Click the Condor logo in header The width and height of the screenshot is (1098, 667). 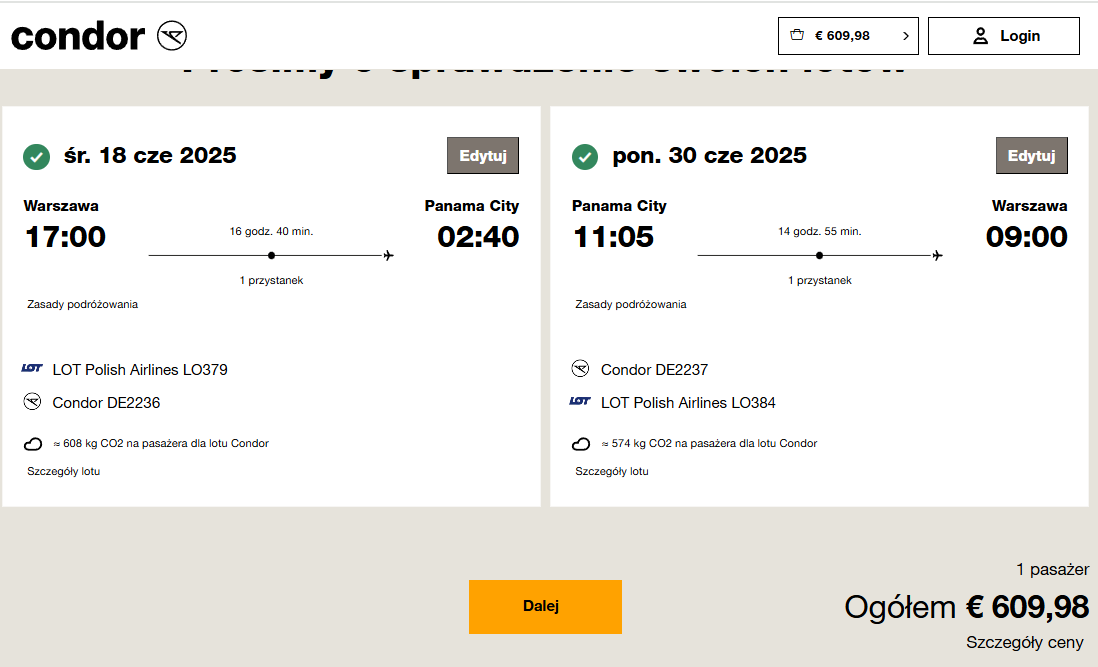(99, 36)
